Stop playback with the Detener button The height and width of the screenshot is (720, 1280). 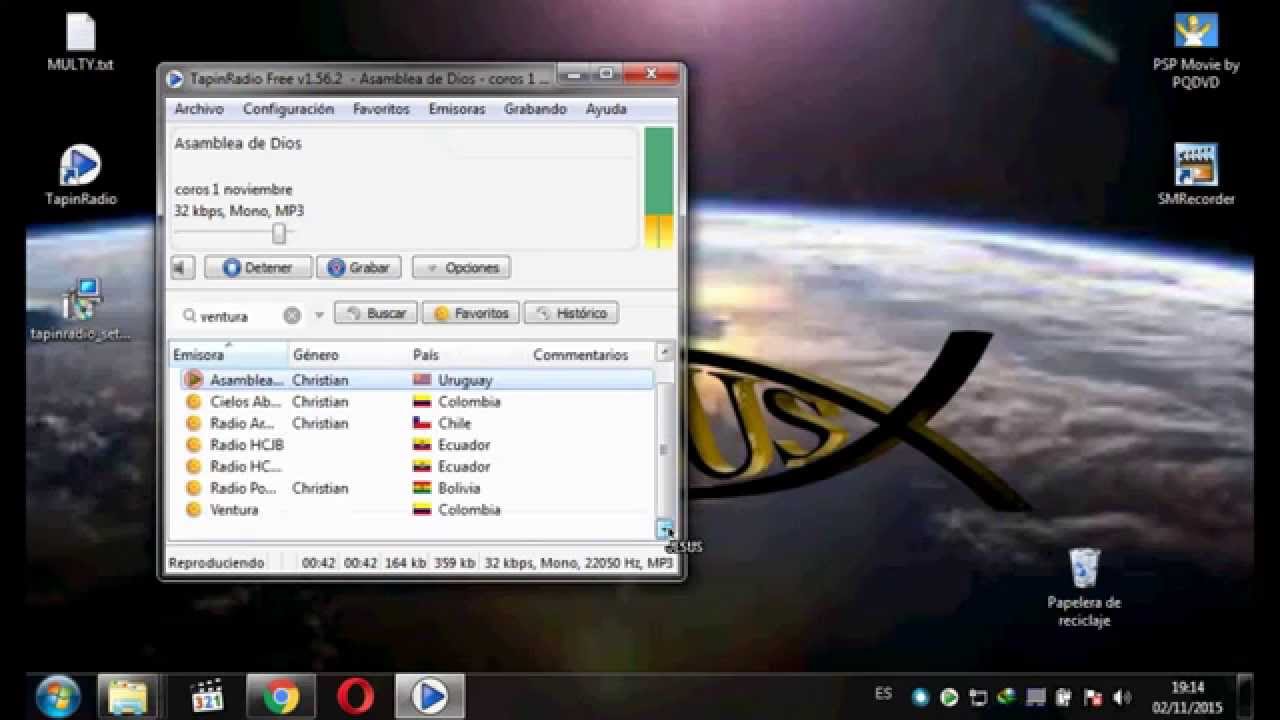258,268
